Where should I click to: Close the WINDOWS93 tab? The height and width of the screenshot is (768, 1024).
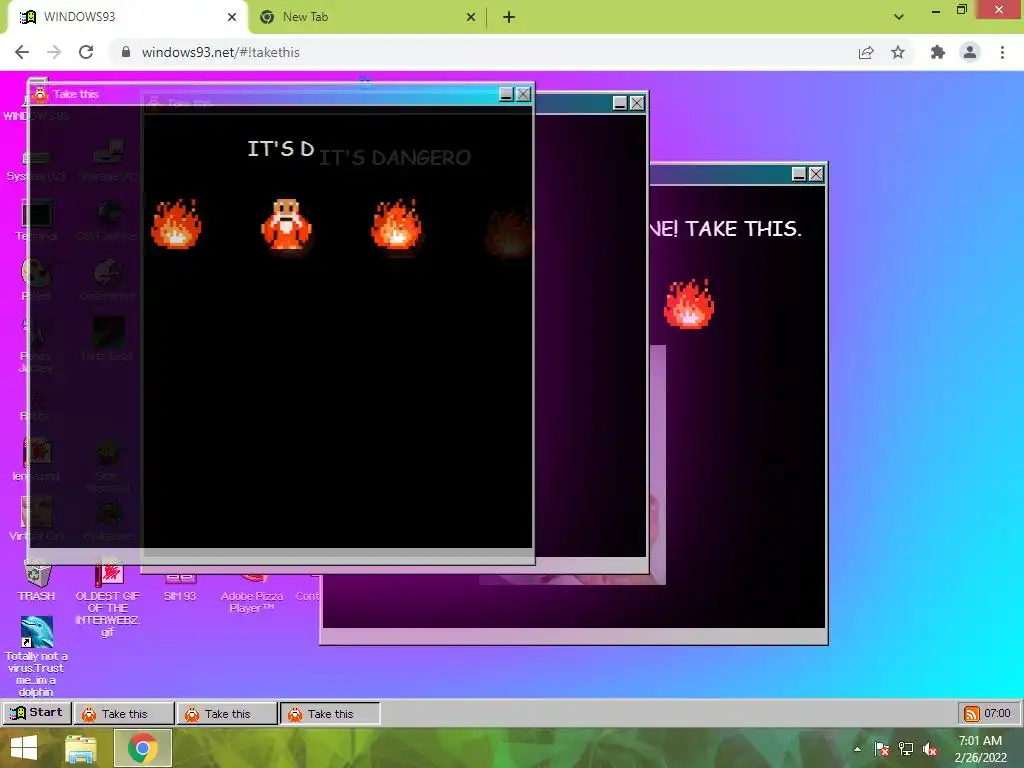[232, 17]
